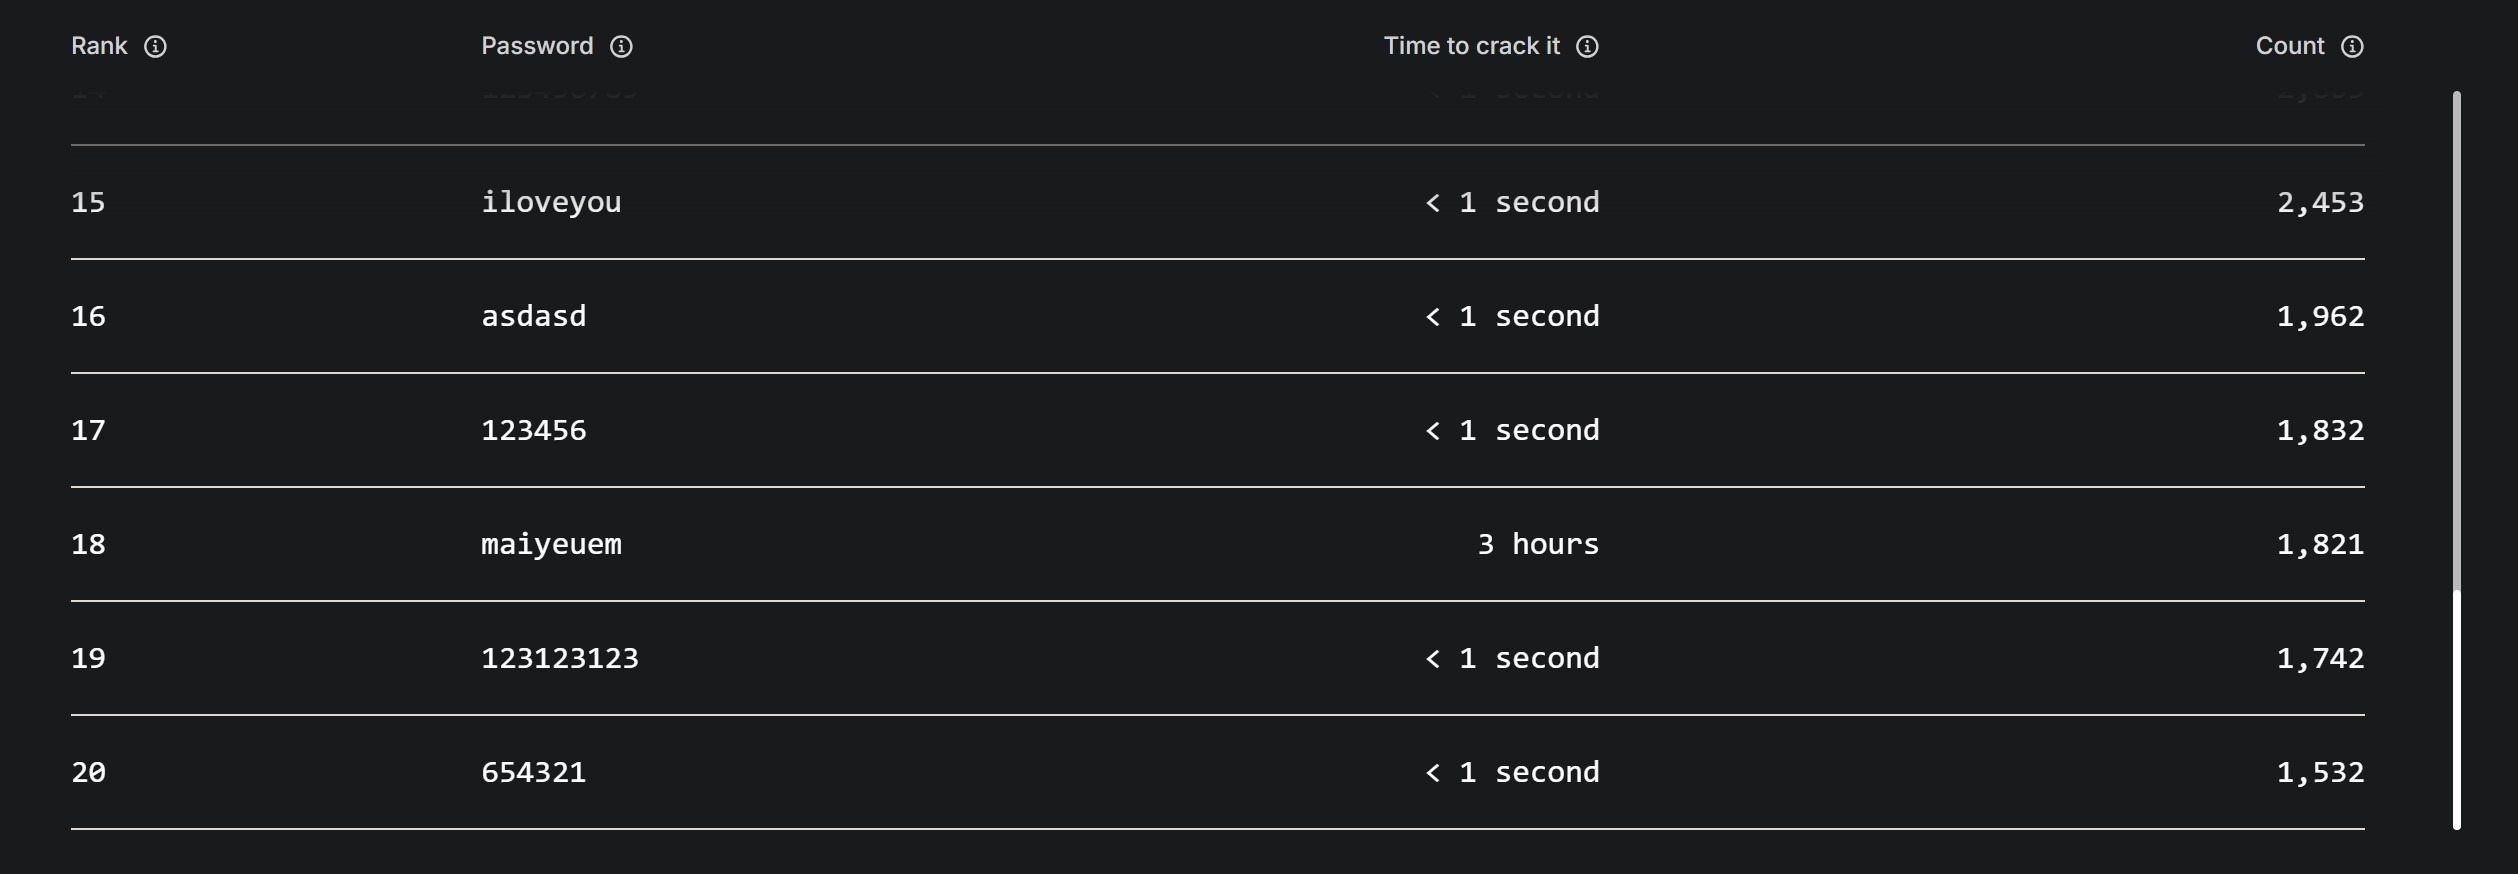Select the 1,532 count cell
The image size is (2518, 874).
pyautogui.click(x=2320, y=773)
